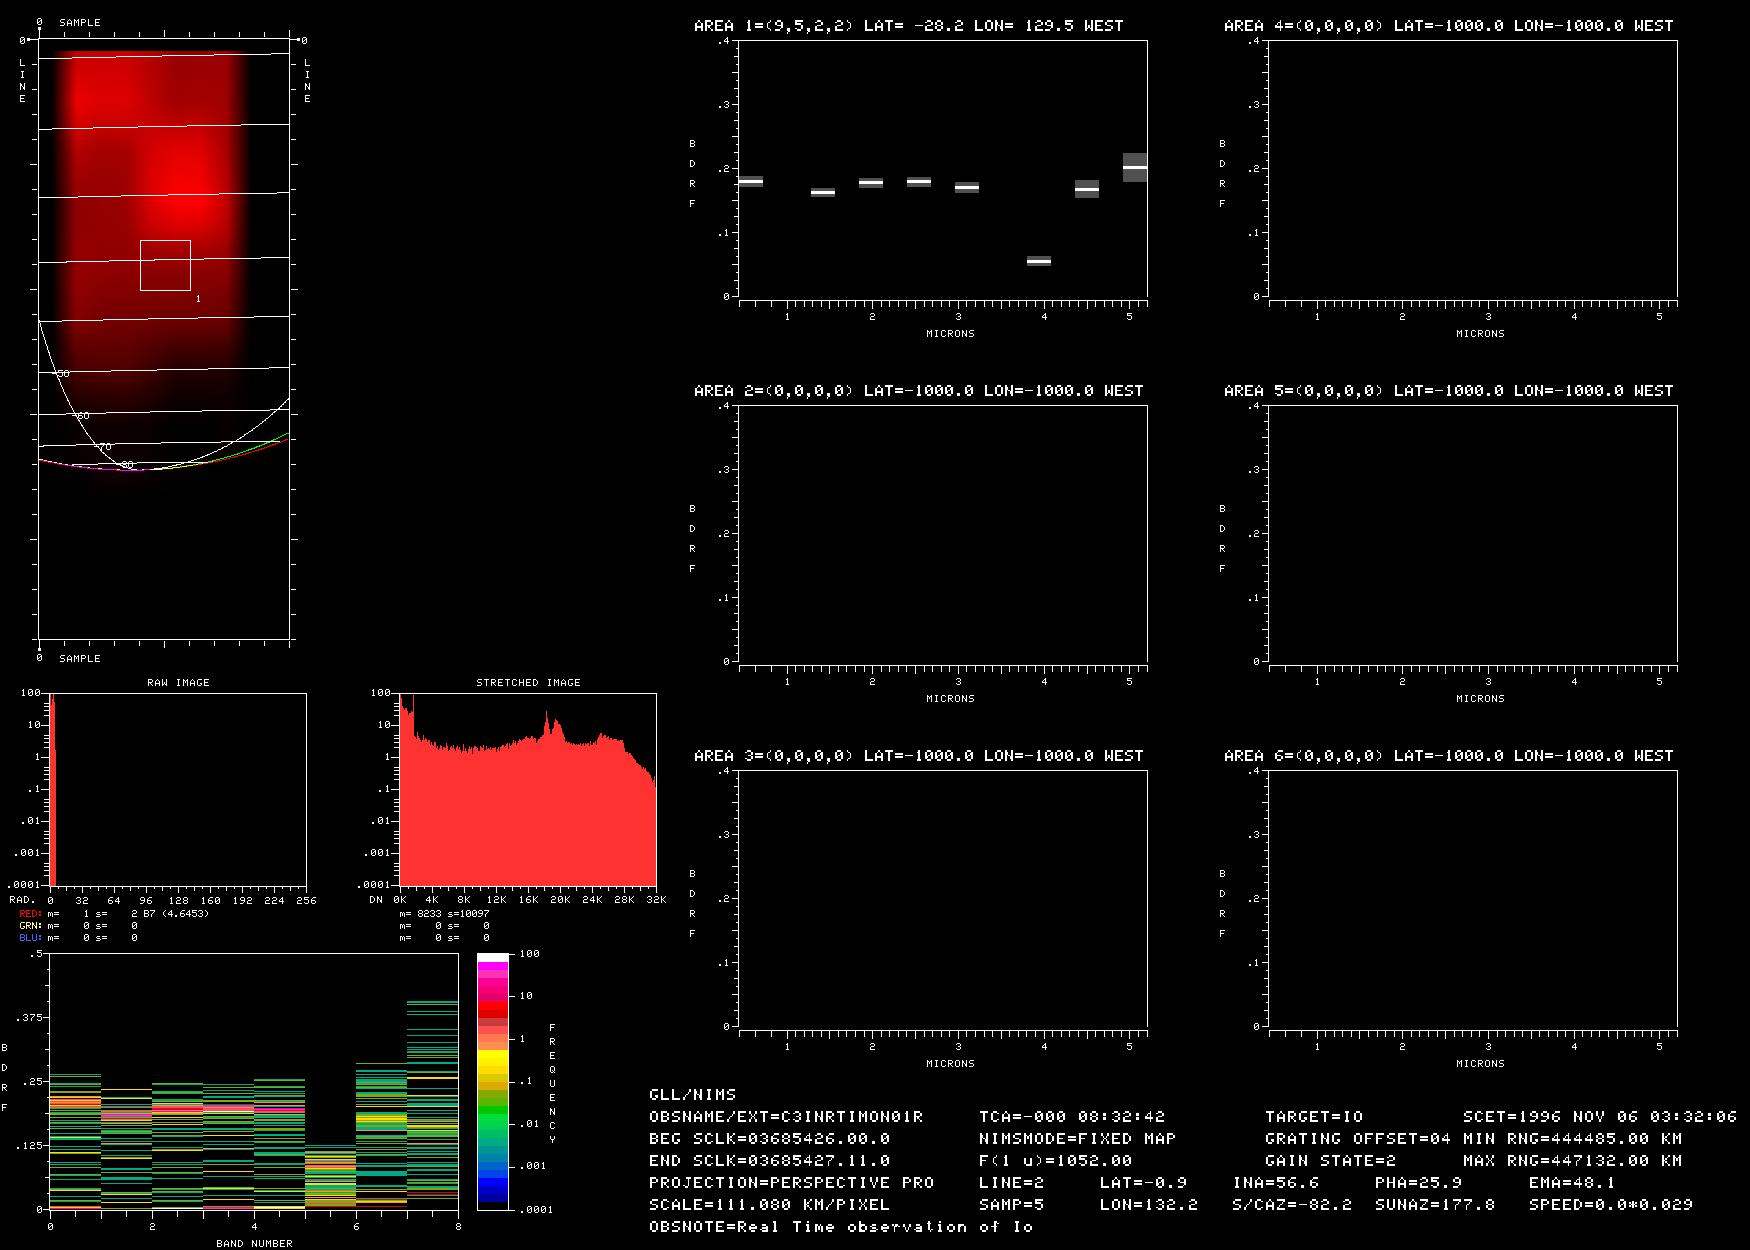Click the area 1 selection box on Io image
The width and height of the screenshot is (1750, 1250).
165,265
